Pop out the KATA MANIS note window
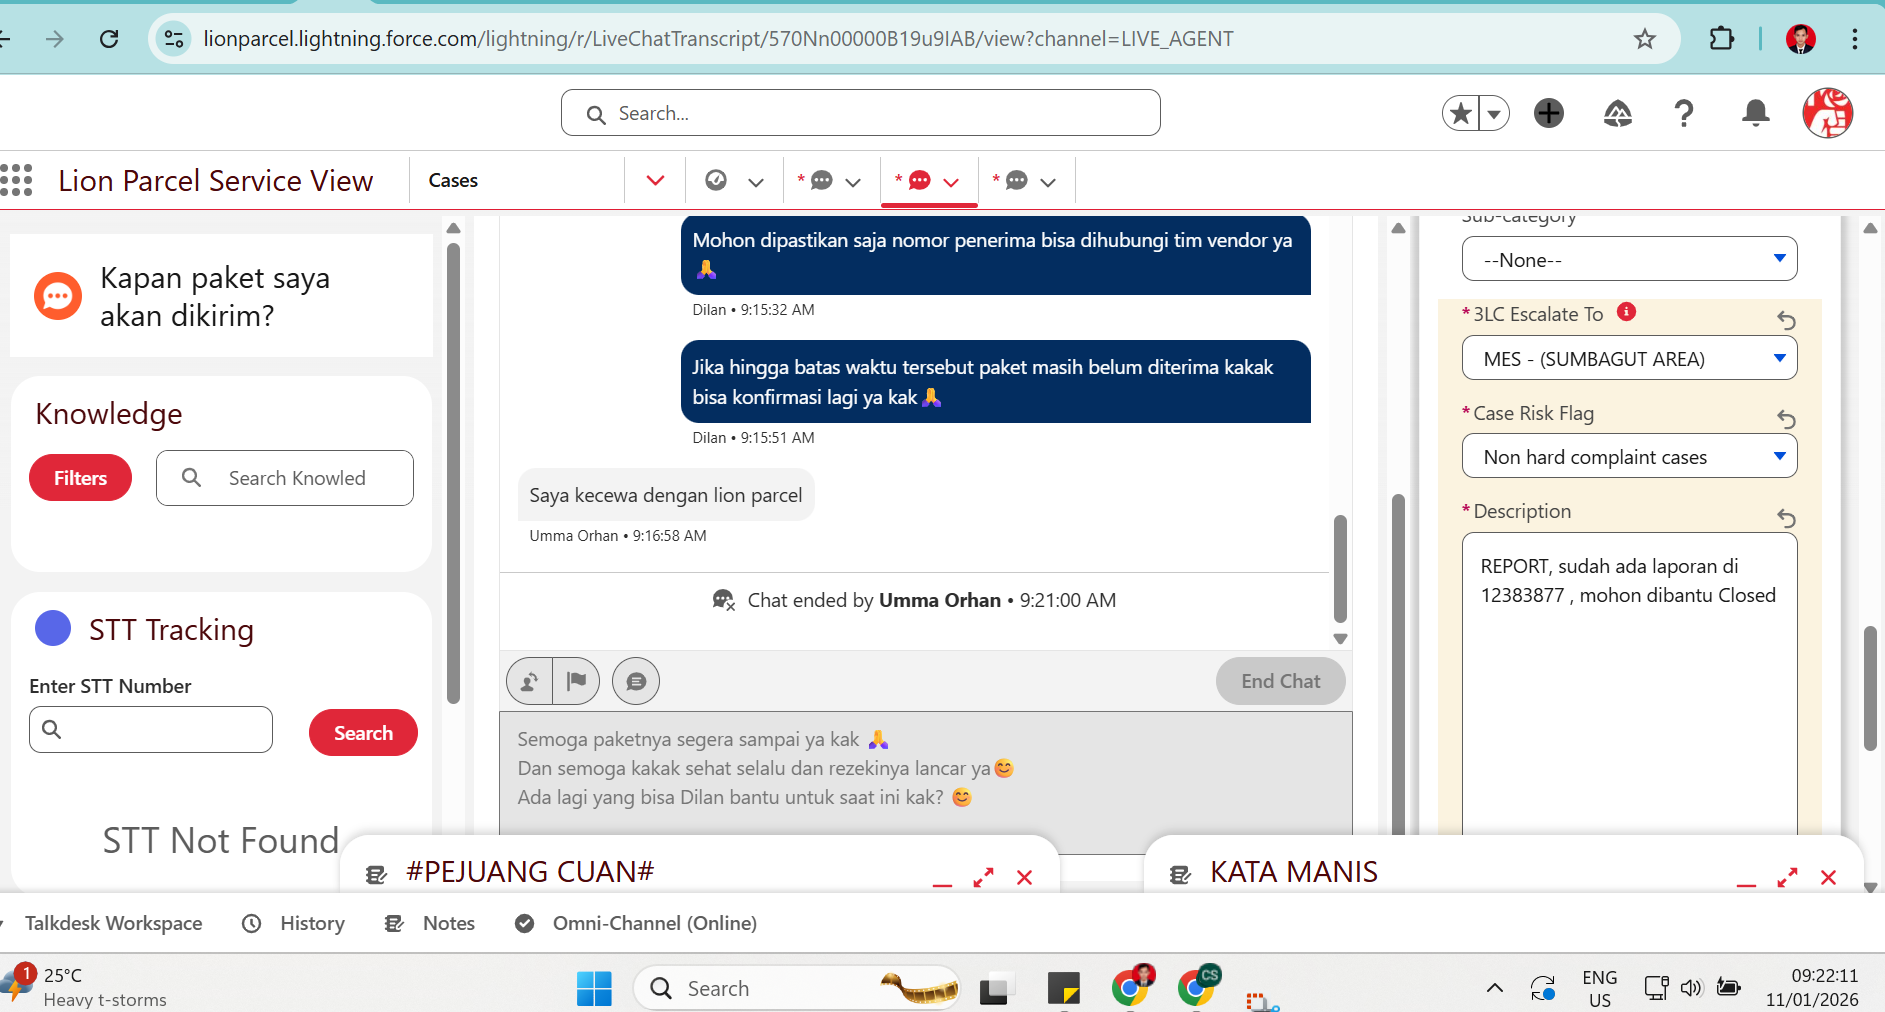The image size is (1885, 1012). point(1787,877)
